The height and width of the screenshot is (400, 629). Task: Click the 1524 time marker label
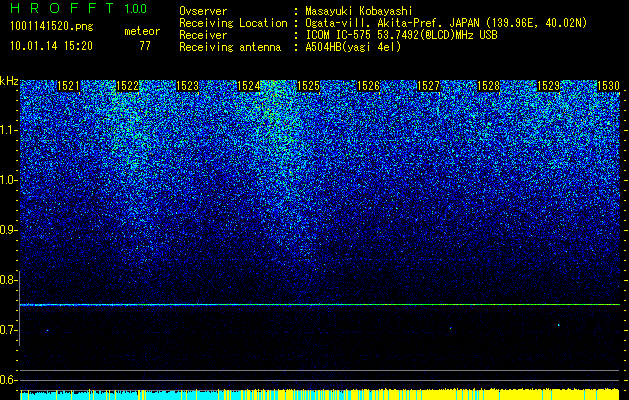click(248, 86)
